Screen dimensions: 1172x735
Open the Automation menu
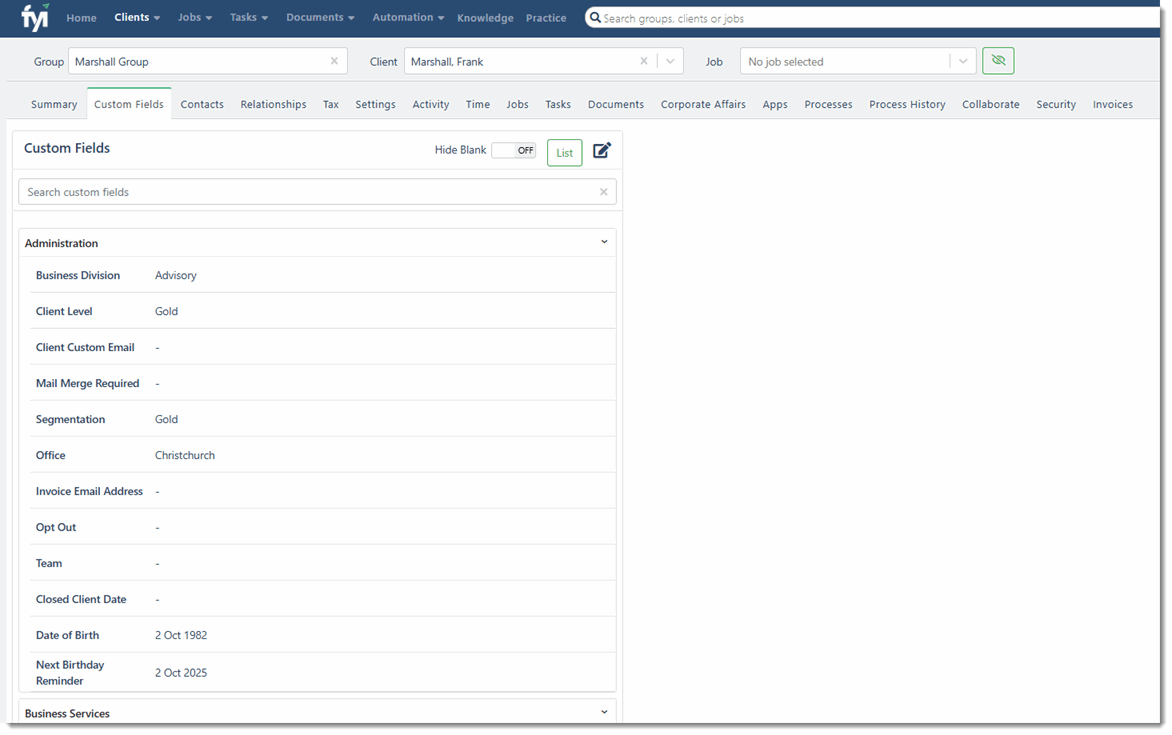(408, 17)
